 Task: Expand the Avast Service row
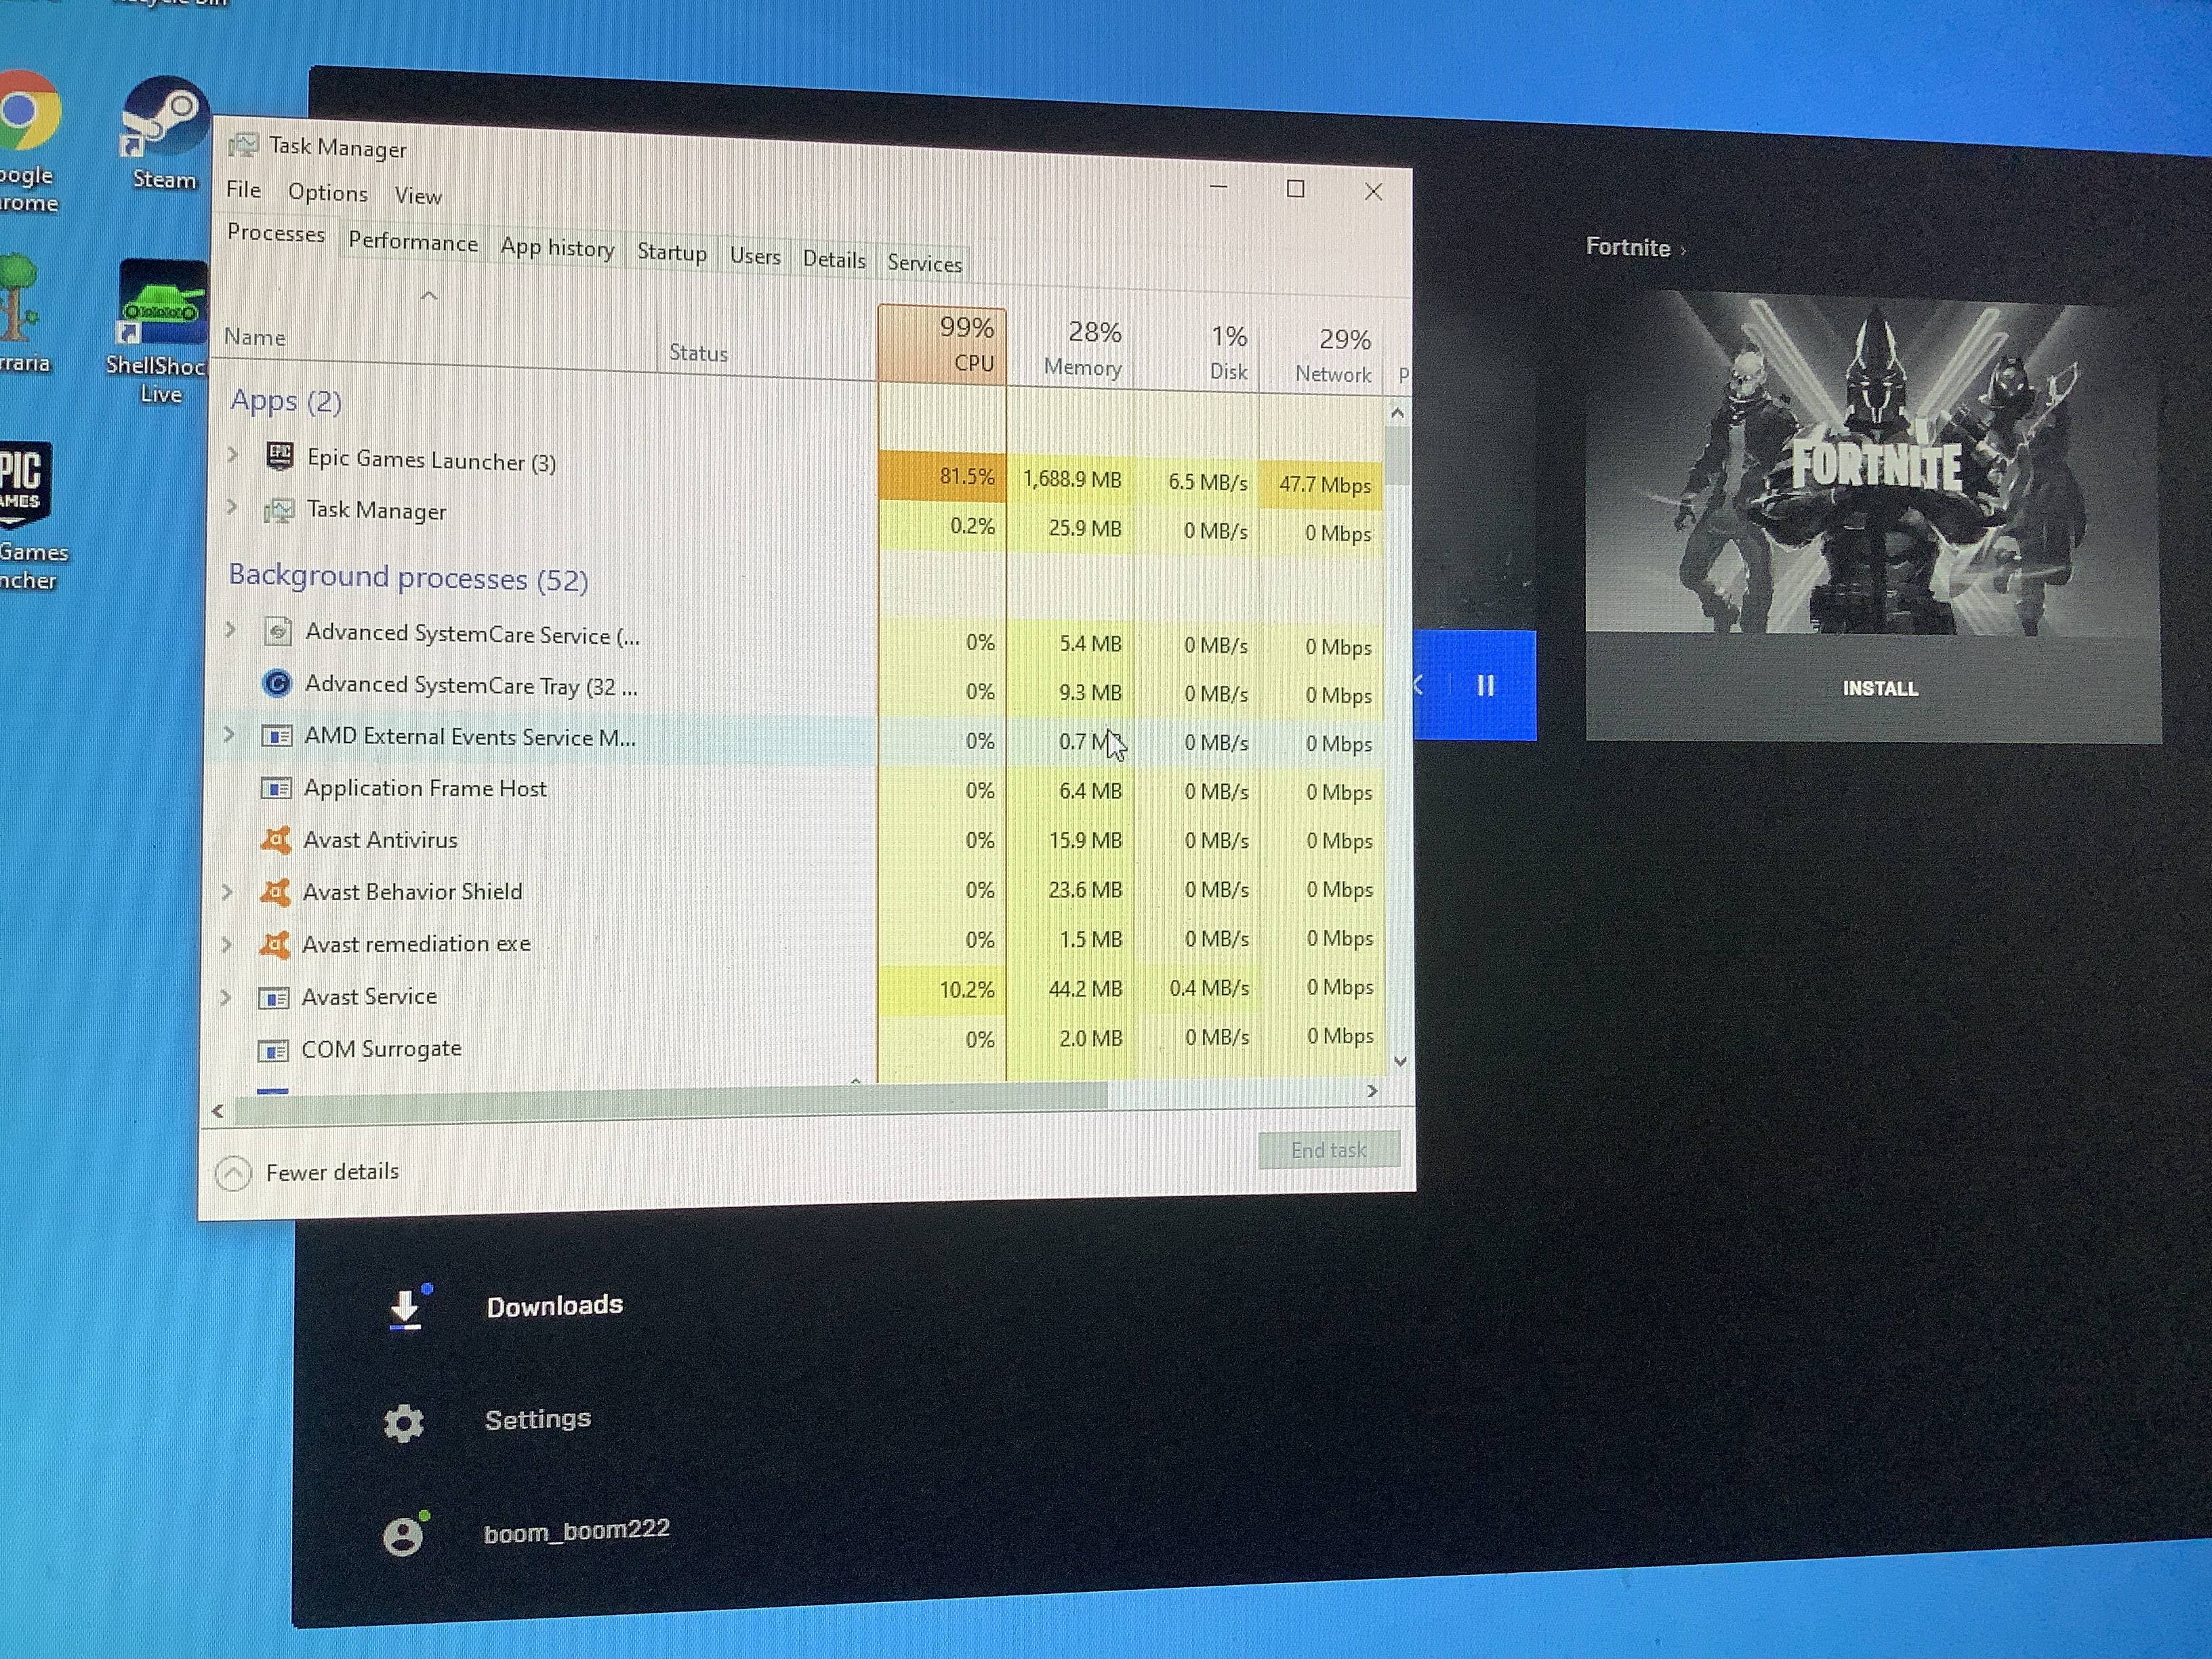click(x=225, y=997)
